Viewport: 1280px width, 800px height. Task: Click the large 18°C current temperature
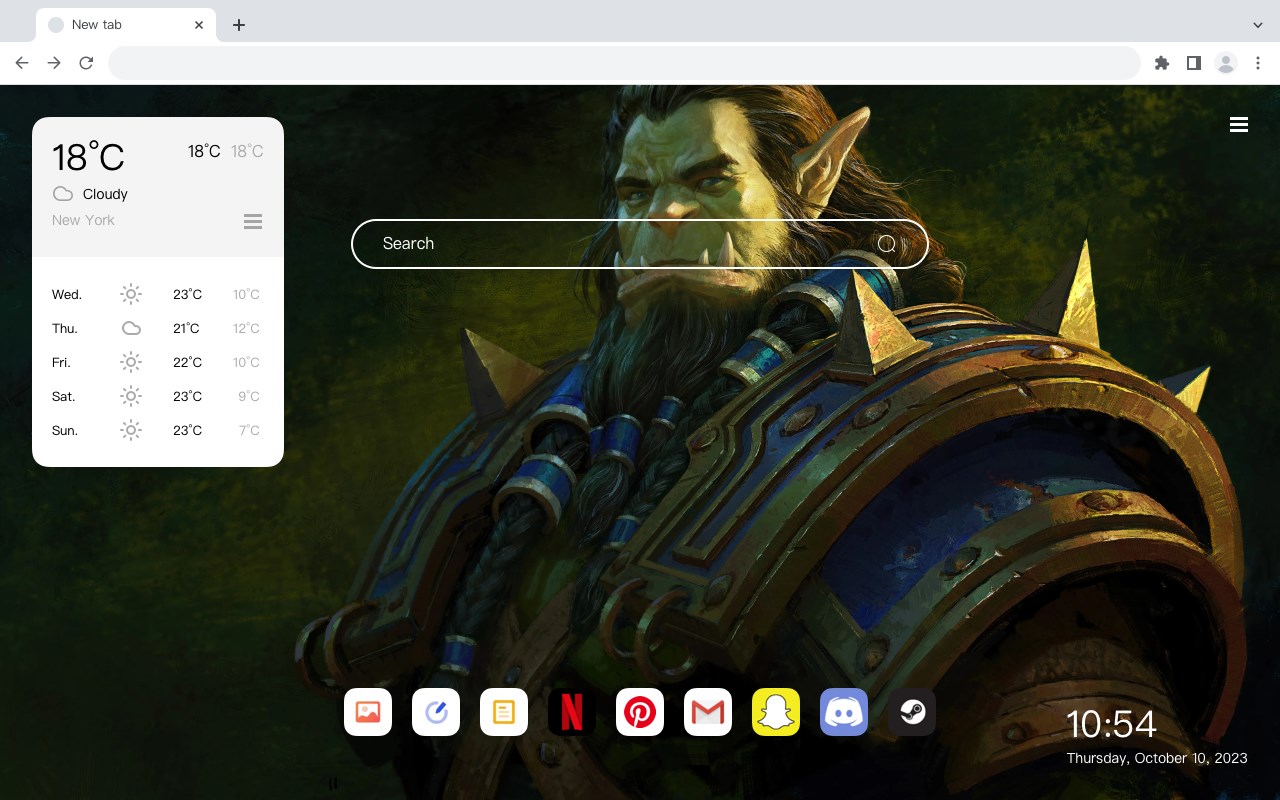pyautogui.click(x=88, y=157)
